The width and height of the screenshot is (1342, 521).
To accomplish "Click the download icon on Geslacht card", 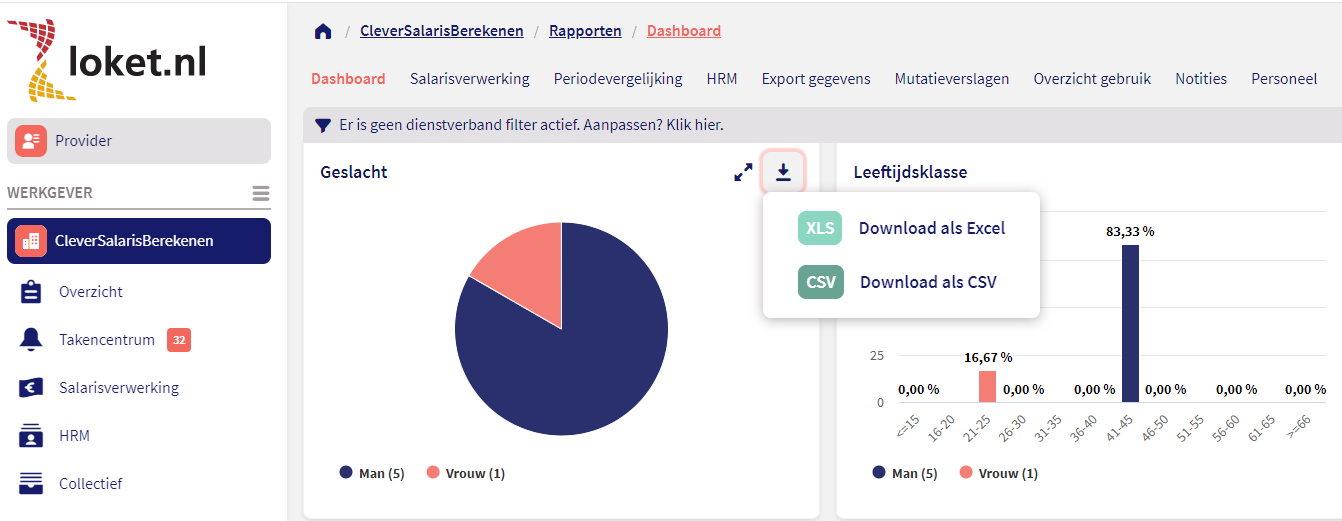I will pyautogui.click(x=783, y=173).
